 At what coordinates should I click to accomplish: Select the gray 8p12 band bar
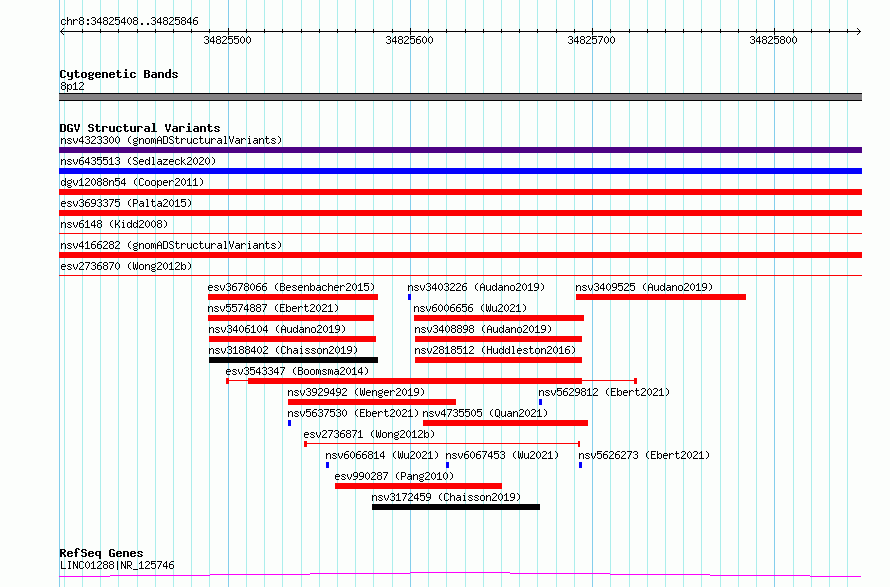pyautogui.click(x=460, y=97)
